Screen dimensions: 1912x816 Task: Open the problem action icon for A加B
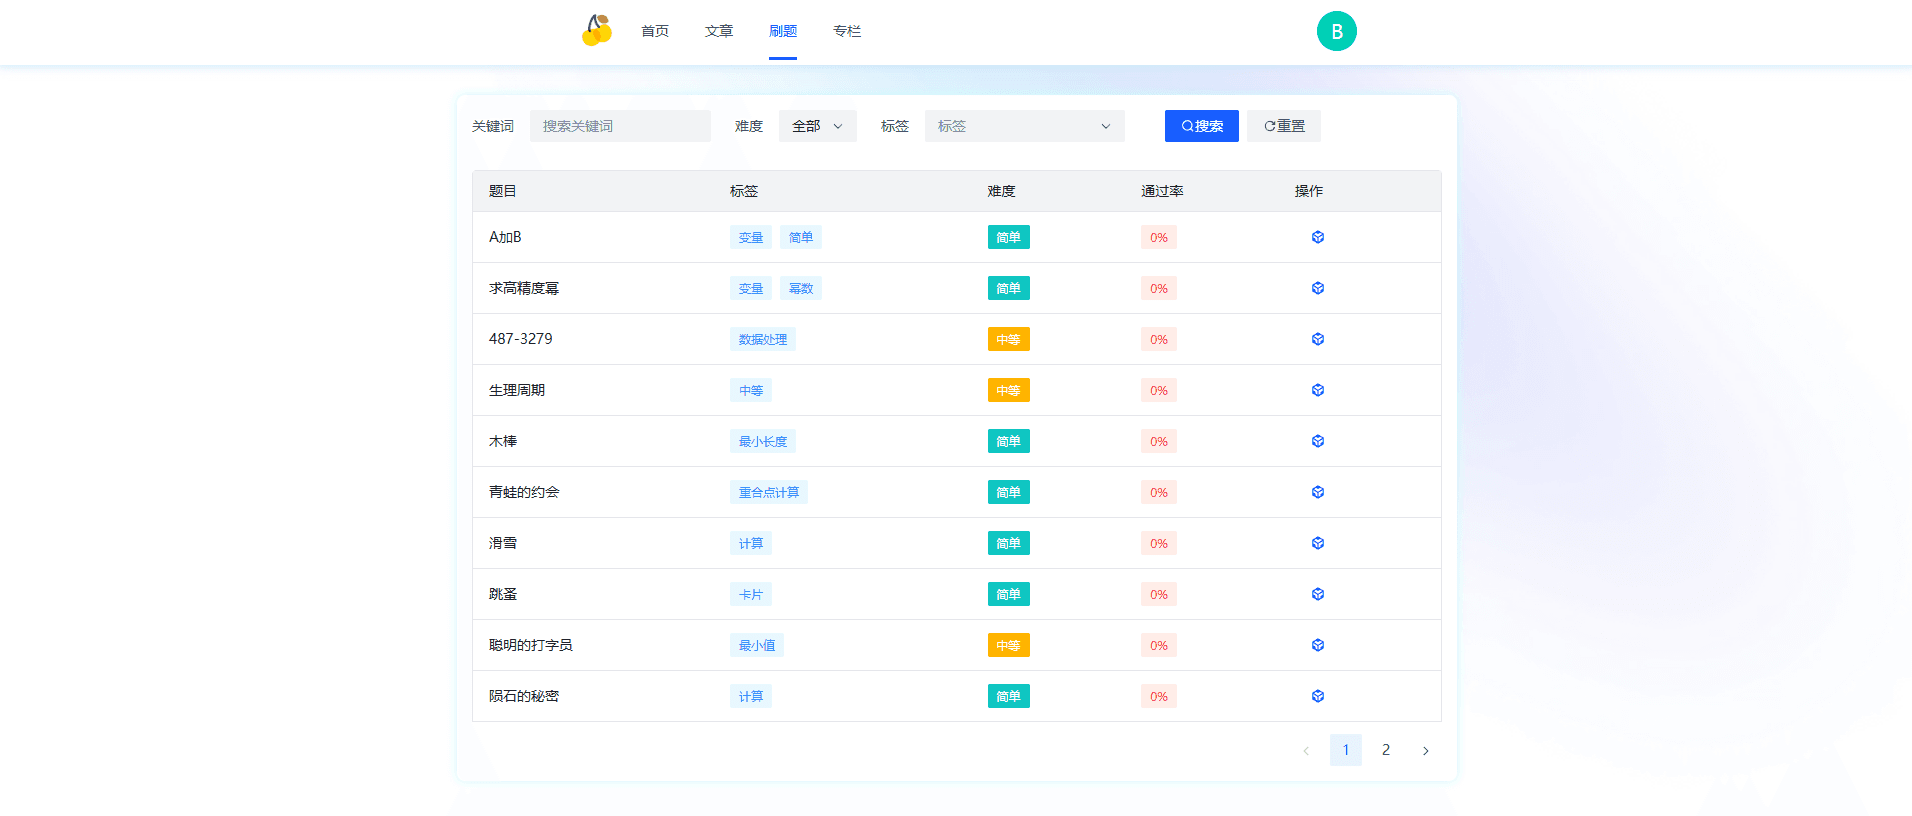point(1318,237)
